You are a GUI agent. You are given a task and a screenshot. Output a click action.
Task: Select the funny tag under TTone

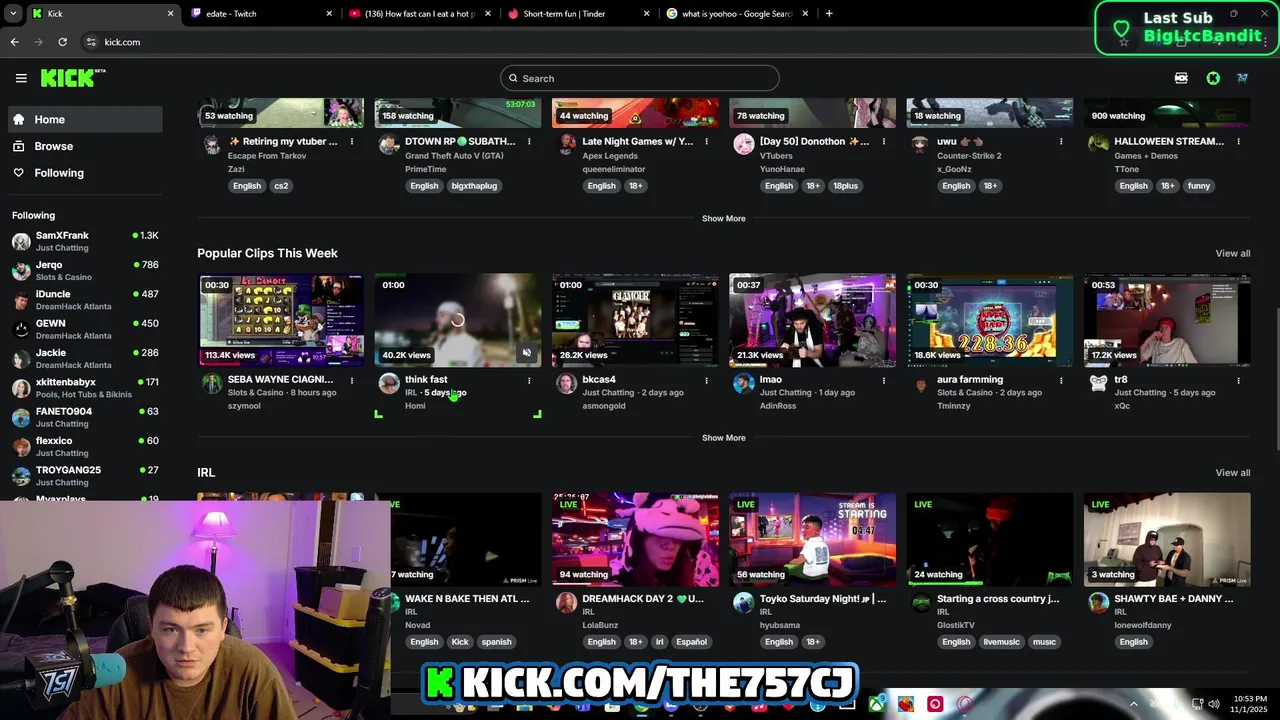(1199, 186)
